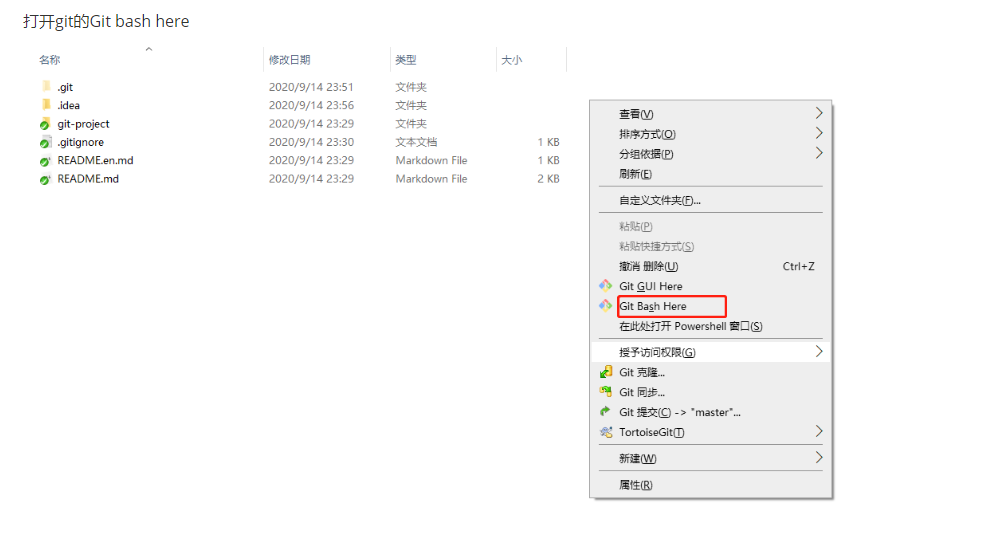The width and height of the screenshot is (994, 559).
Task: Open Git Bash Here from context menu
Action: pyautogui.click(x=710, y=306)
